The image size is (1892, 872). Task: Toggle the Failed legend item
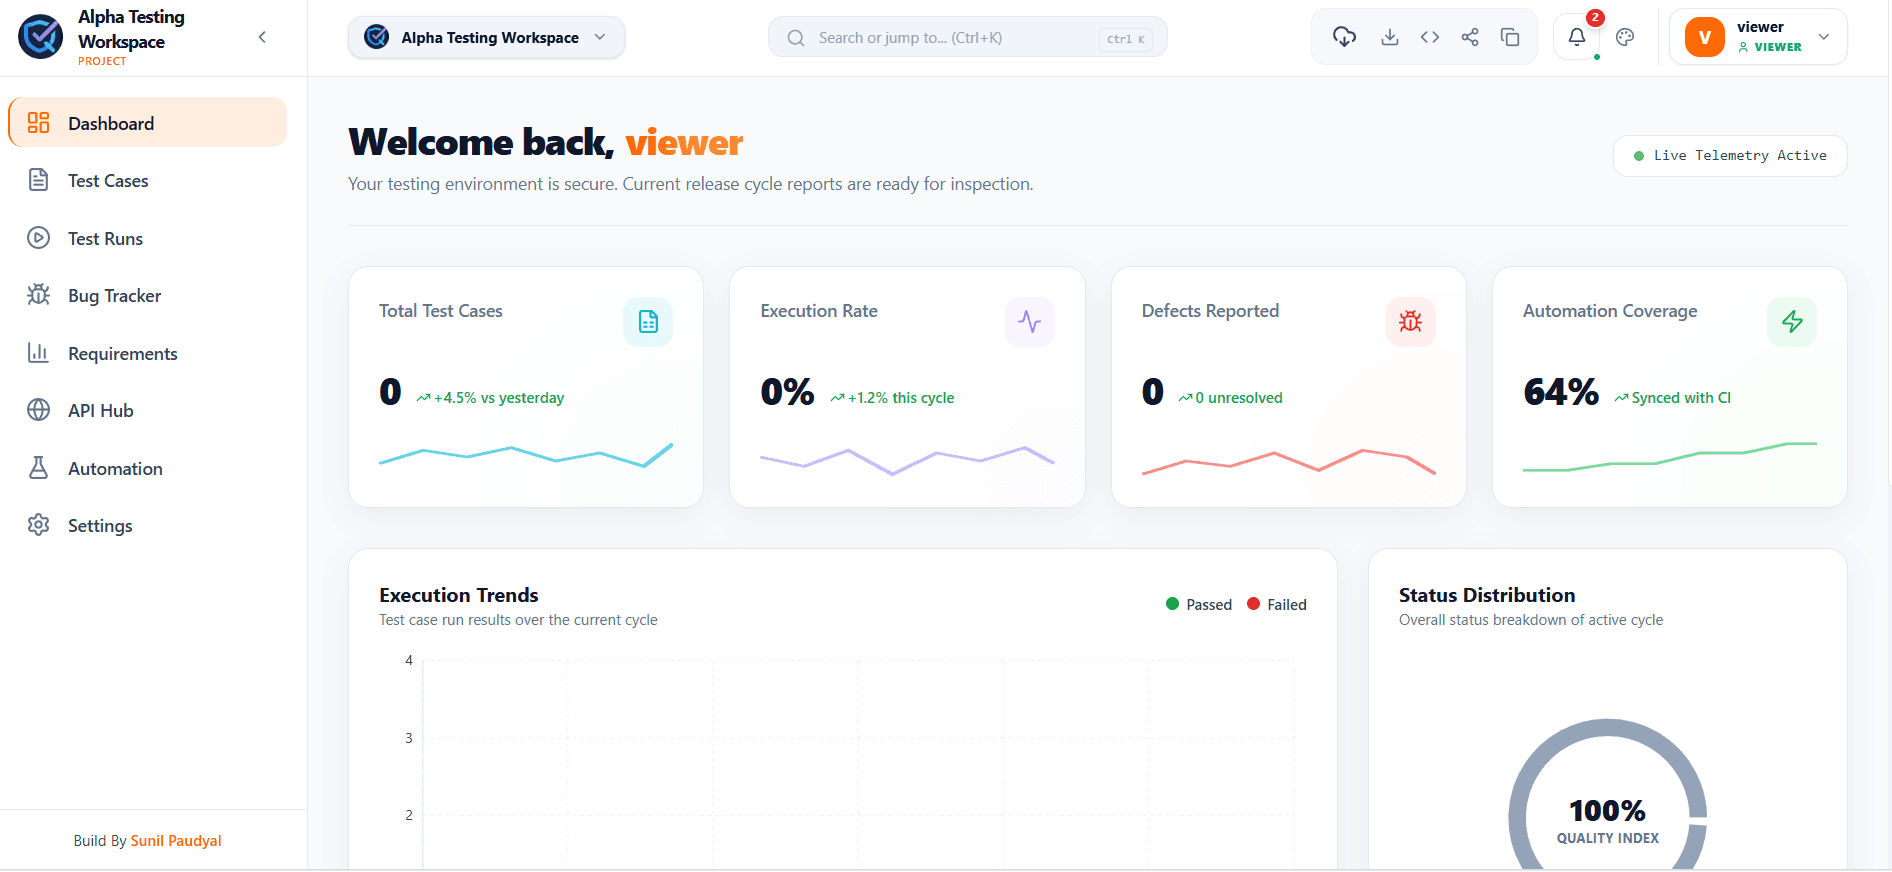pyautogui.click(x=1277, y=604)
